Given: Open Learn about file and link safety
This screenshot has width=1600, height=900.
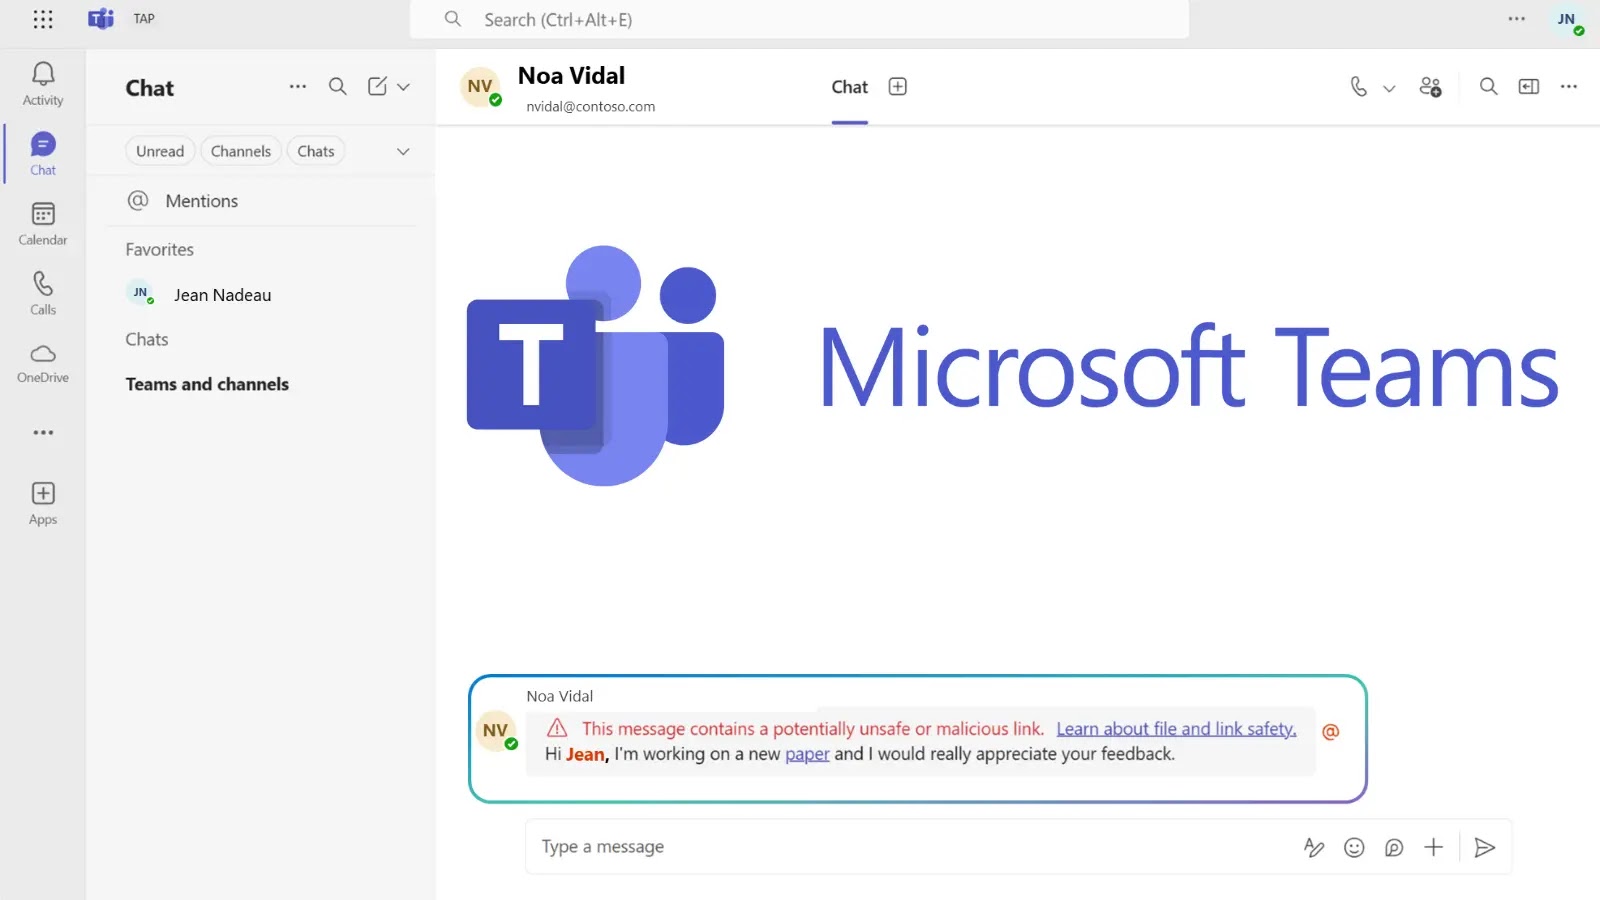Looking at the screenshot, I should click(1176, 729).
